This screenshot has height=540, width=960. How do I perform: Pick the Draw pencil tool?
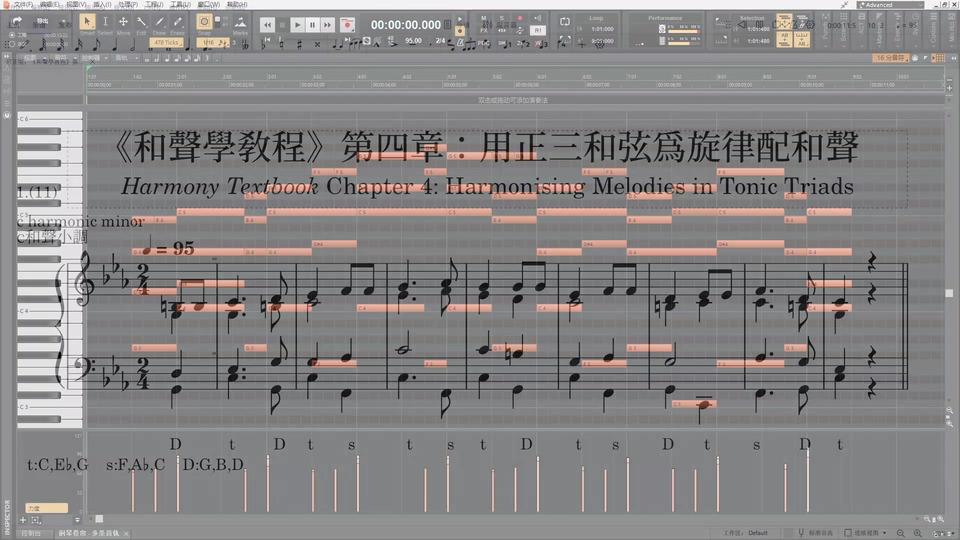pos(159,22)
